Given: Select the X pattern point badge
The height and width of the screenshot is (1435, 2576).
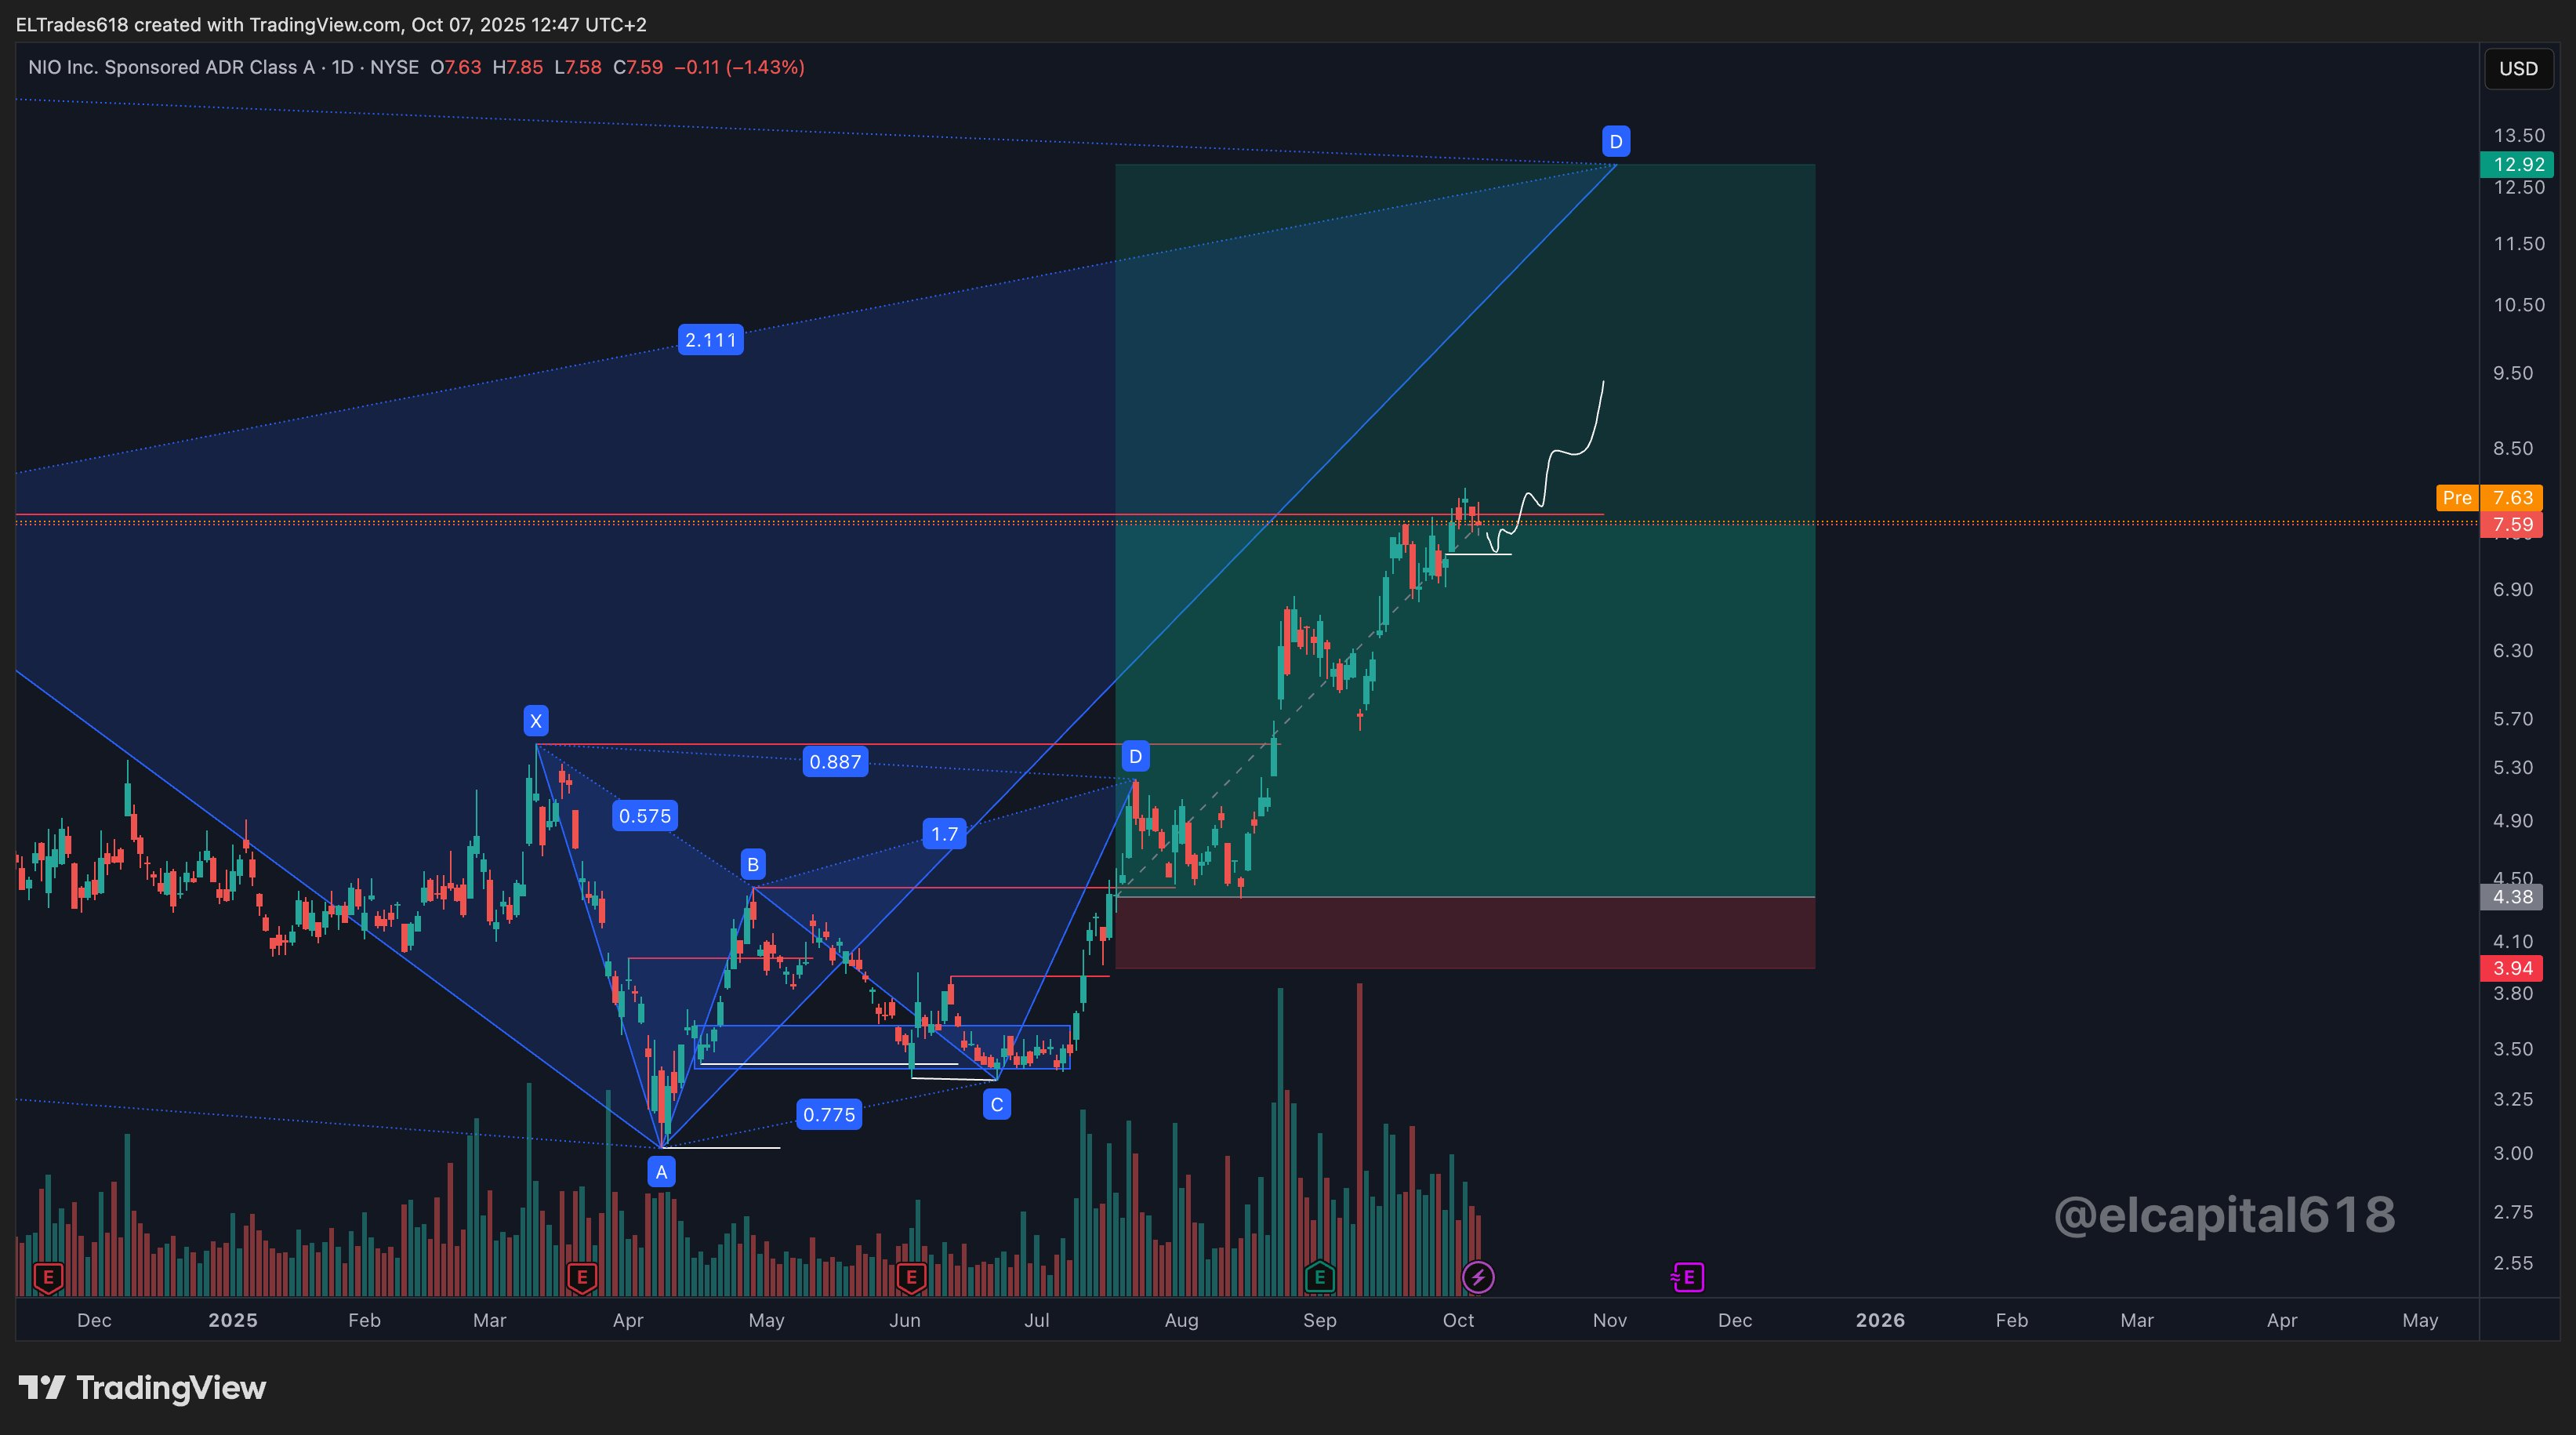Looking at the screenshot, I should (x=536, y=720).
